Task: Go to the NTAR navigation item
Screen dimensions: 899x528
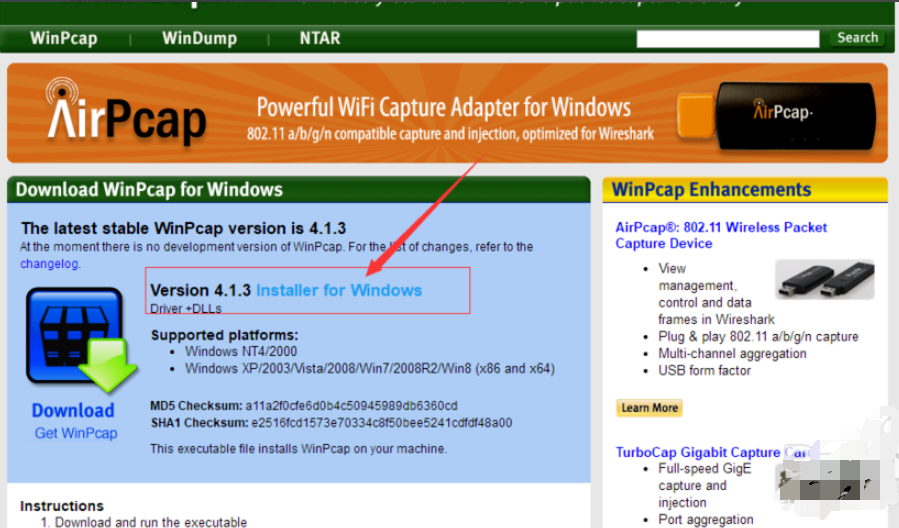Action: tap(320, 39)
